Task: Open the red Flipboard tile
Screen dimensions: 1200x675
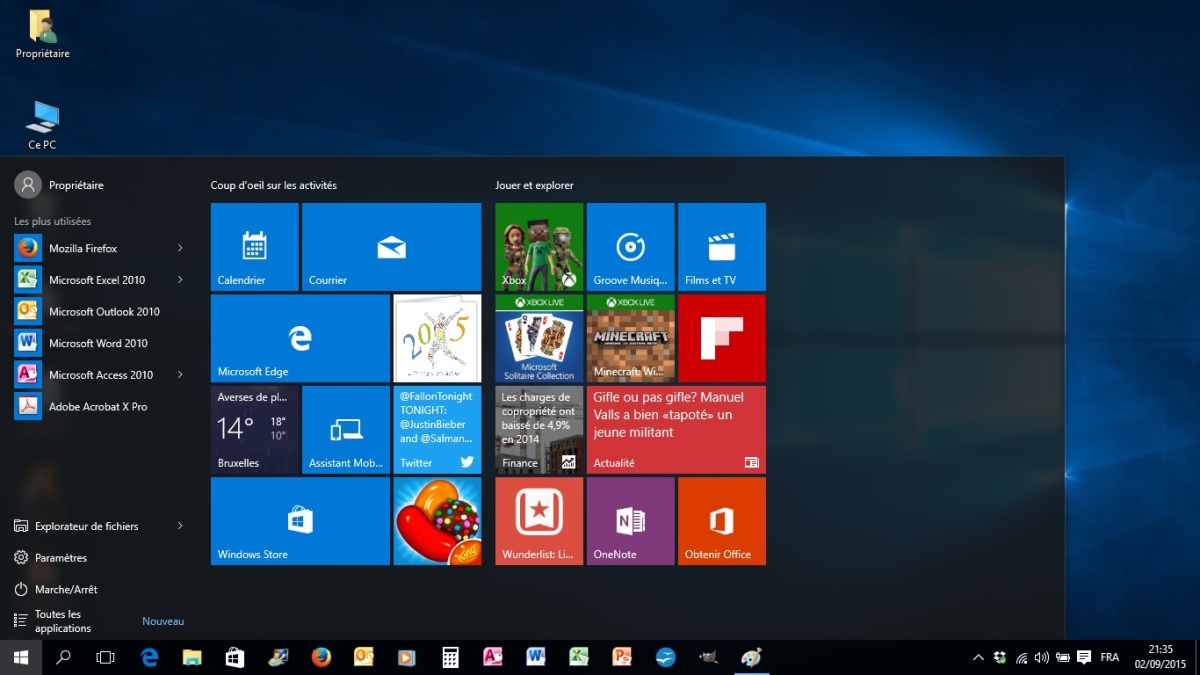Action: coord(722,338)
